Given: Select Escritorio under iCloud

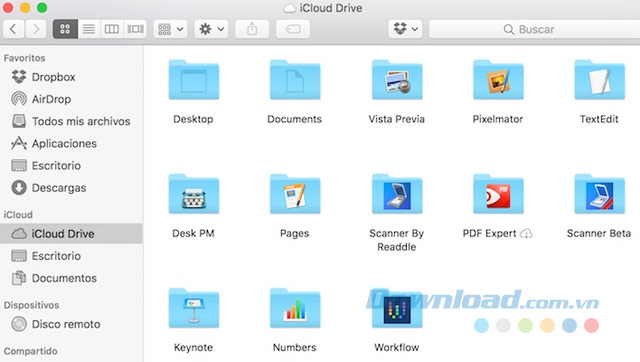Looking at the screenshot, I should pos(71,256).
